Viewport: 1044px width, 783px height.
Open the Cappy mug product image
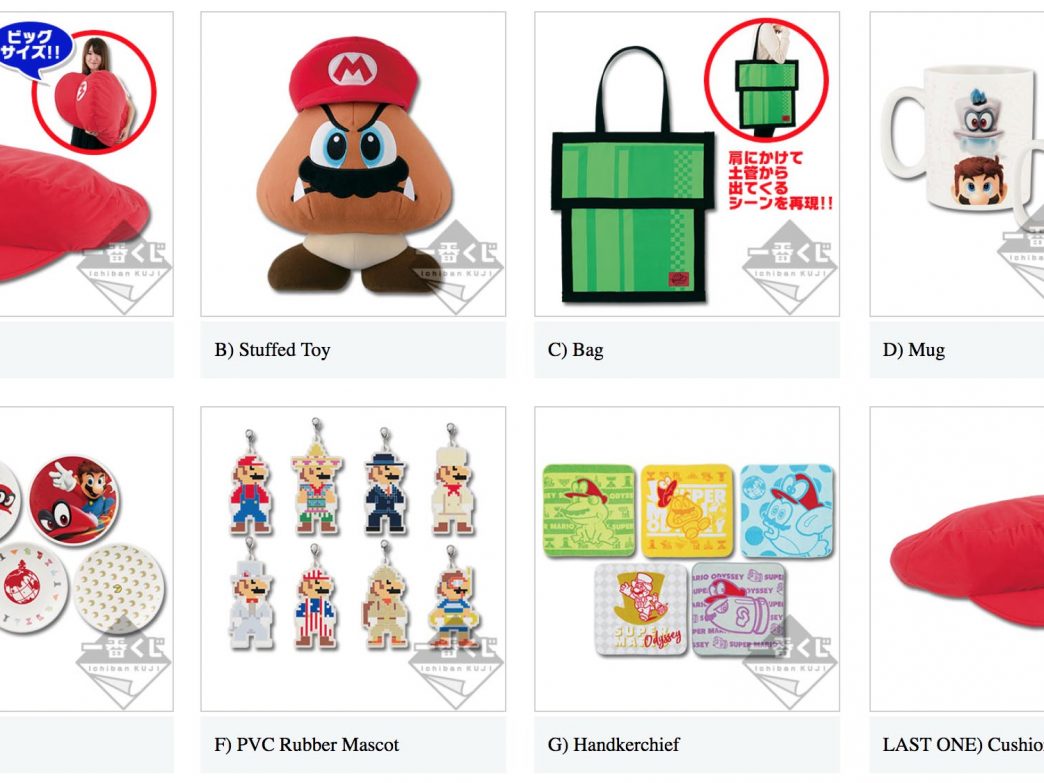[957, 164]
